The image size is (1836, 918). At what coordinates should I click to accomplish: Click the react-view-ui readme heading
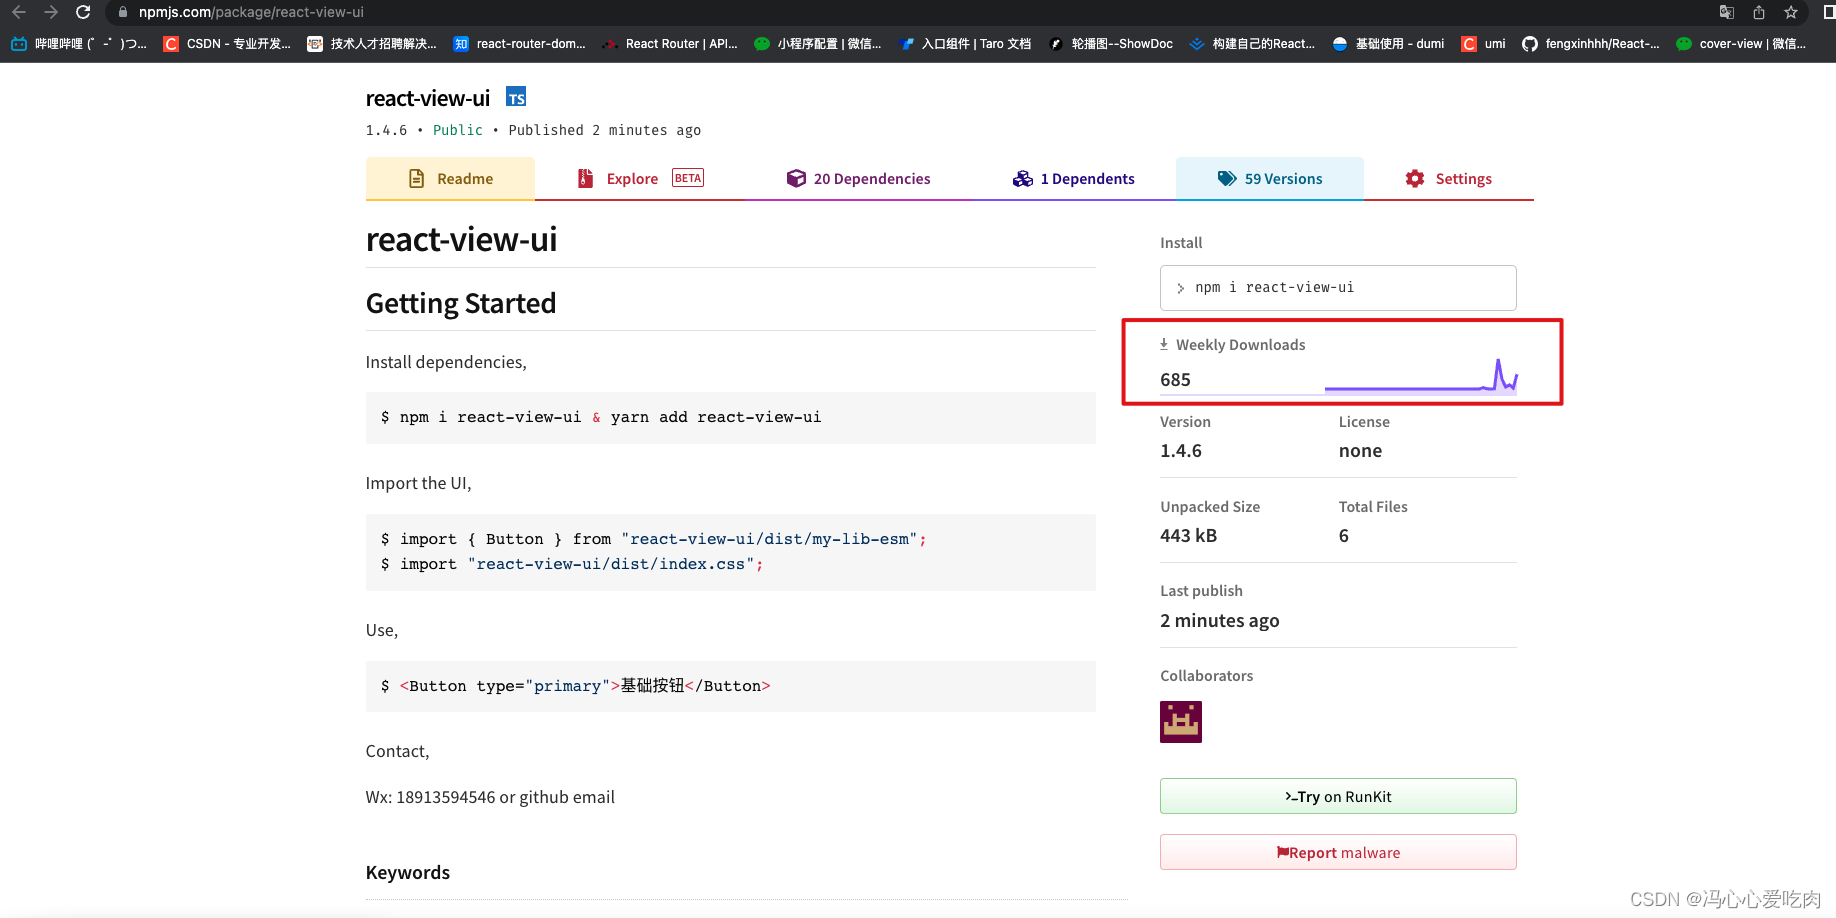(461, 240)
